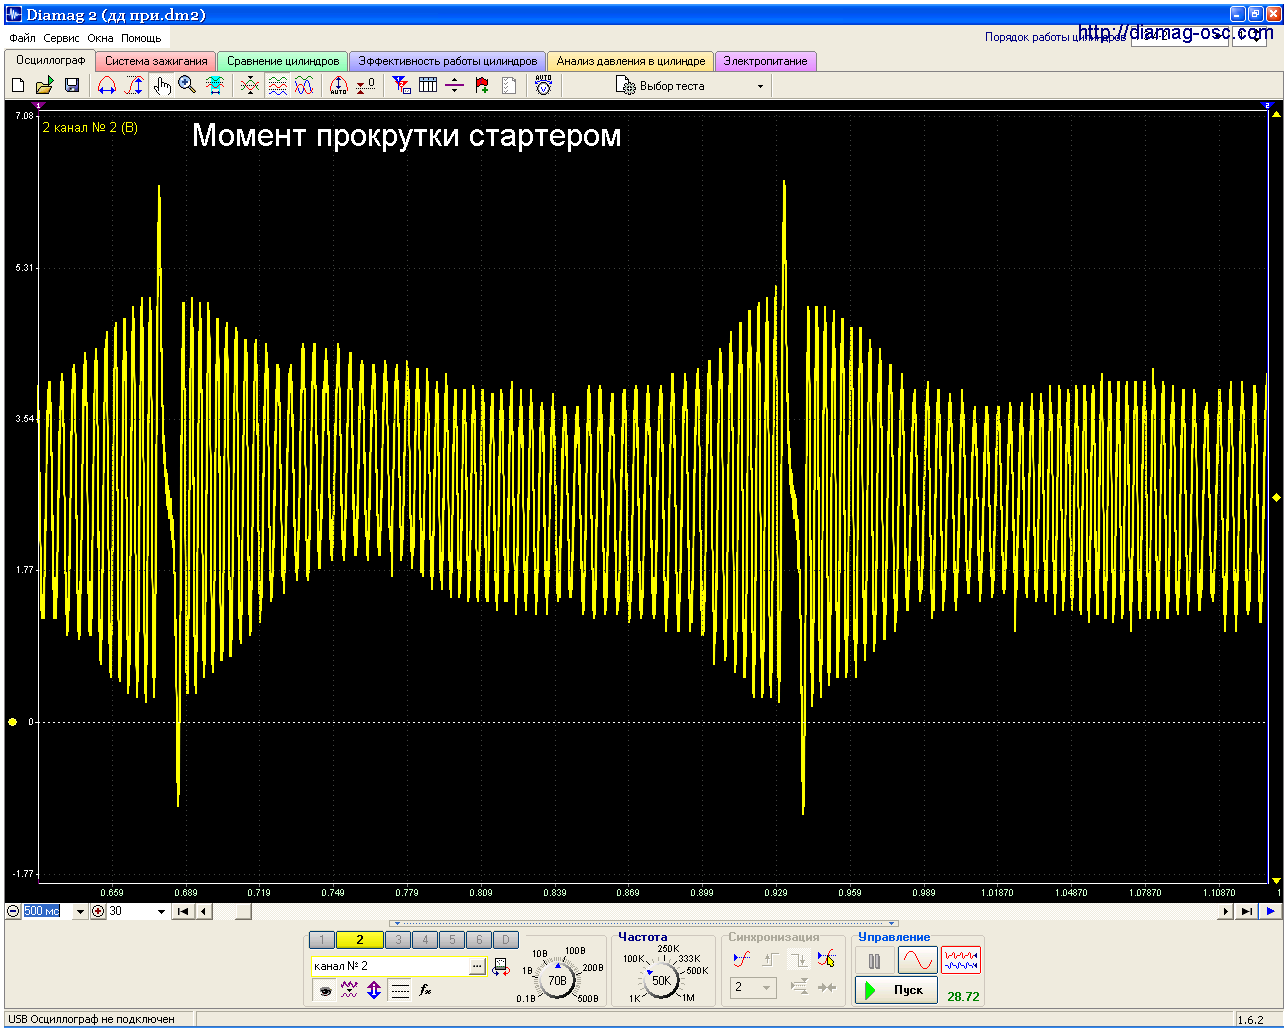Select channel 6 button

[479, 940]
